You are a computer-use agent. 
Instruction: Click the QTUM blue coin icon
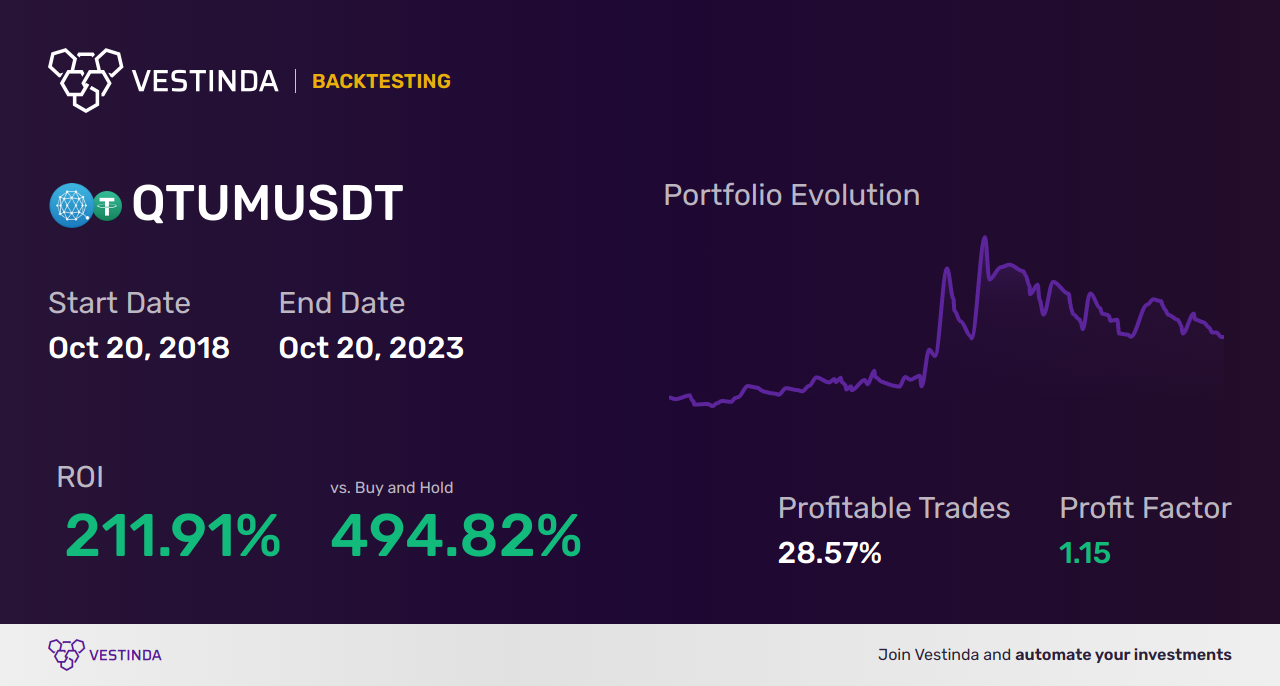click(71, 206)
